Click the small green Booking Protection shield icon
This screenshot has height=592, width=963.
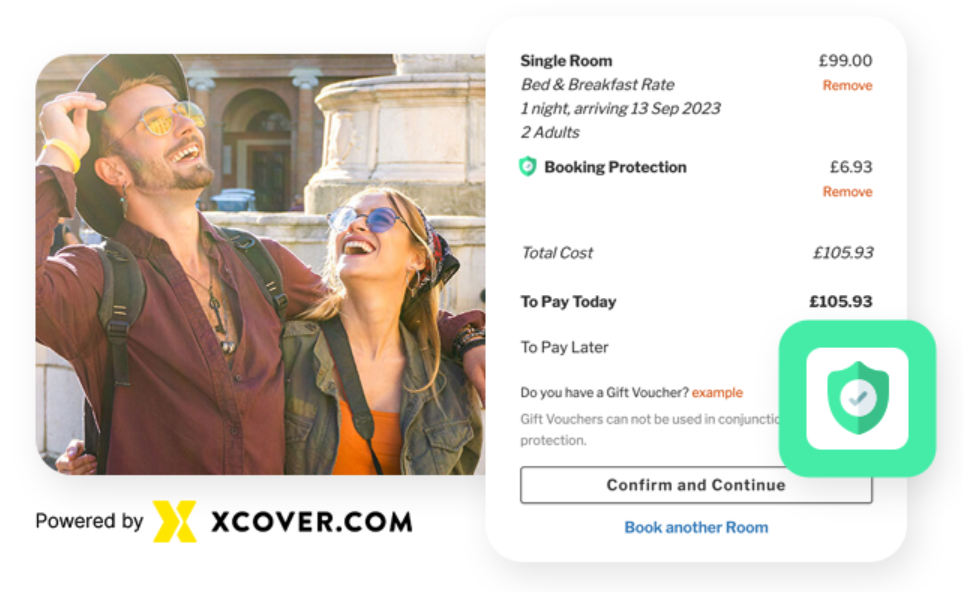pyautogui.click(x=528, y=166)
